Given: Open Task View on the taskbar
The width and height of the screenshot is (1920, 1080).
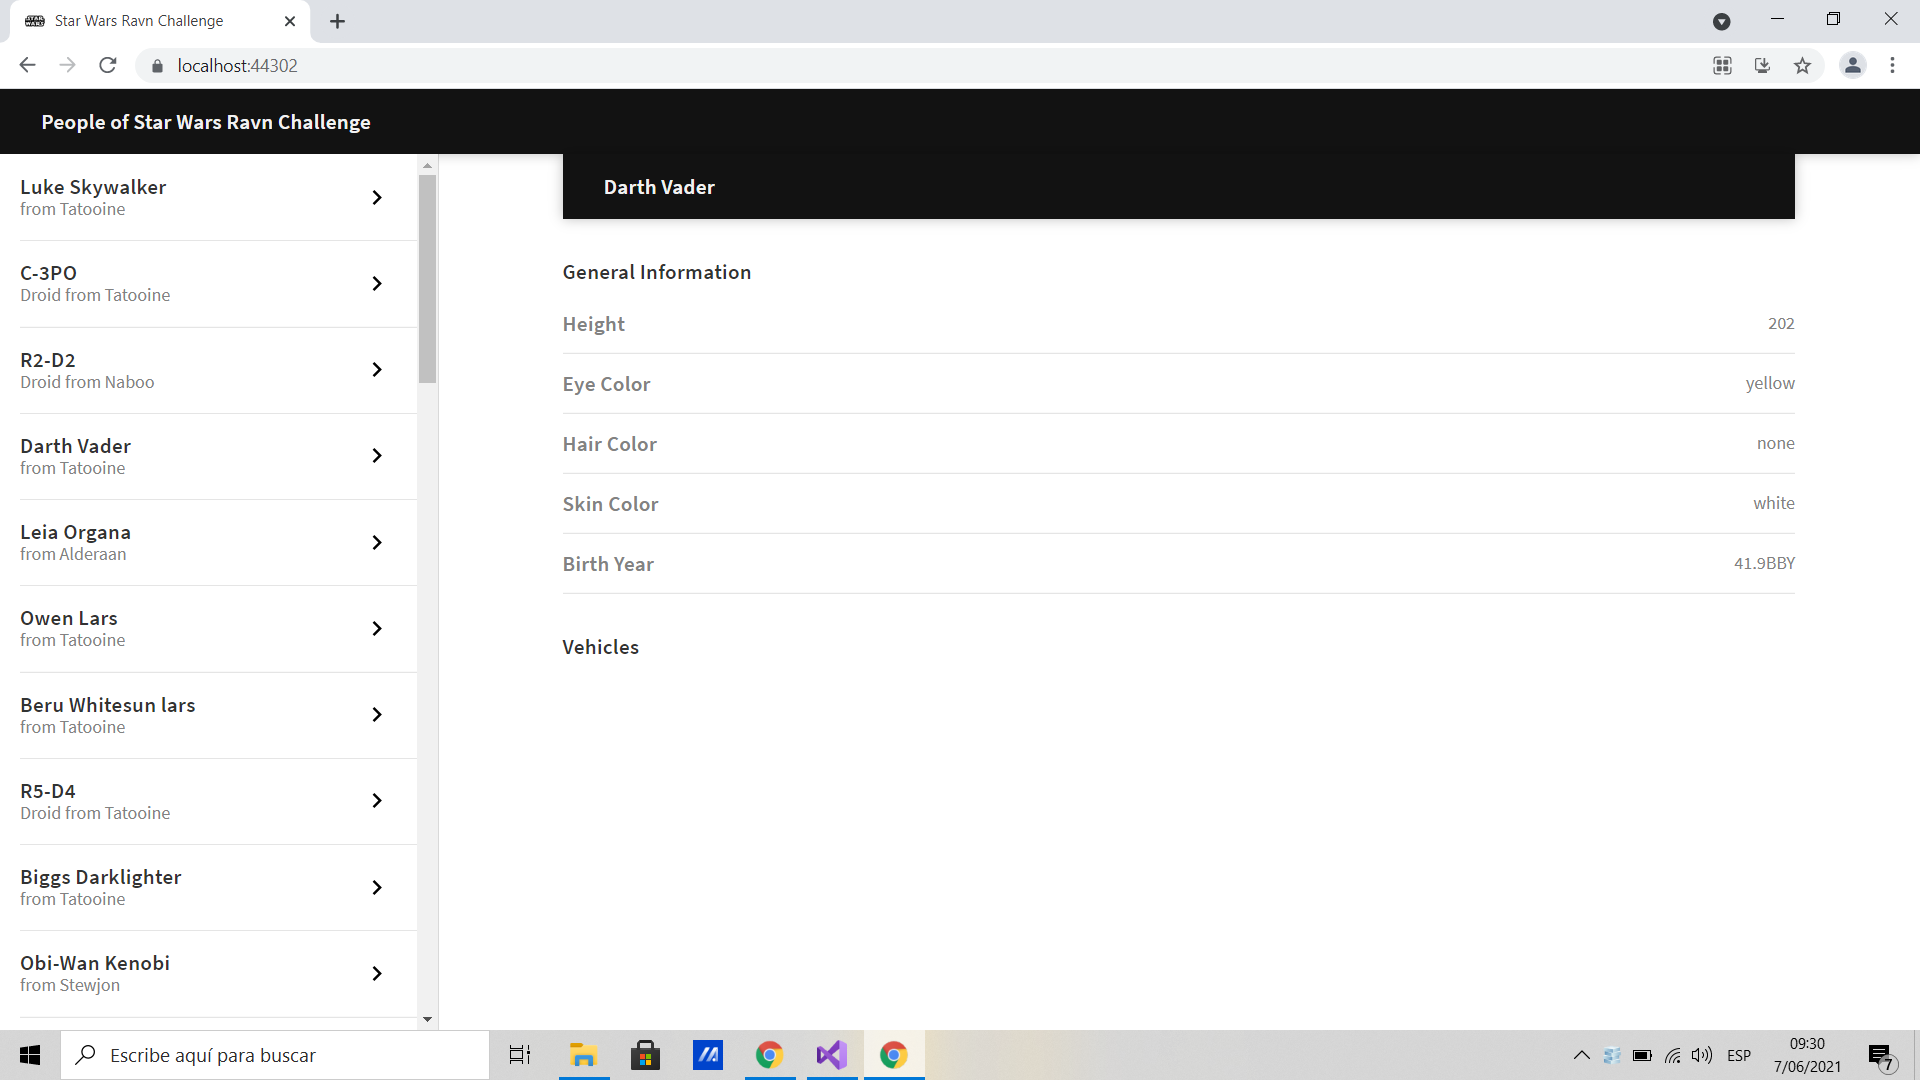Looking at the screenshot, I should coord(519,1055).
